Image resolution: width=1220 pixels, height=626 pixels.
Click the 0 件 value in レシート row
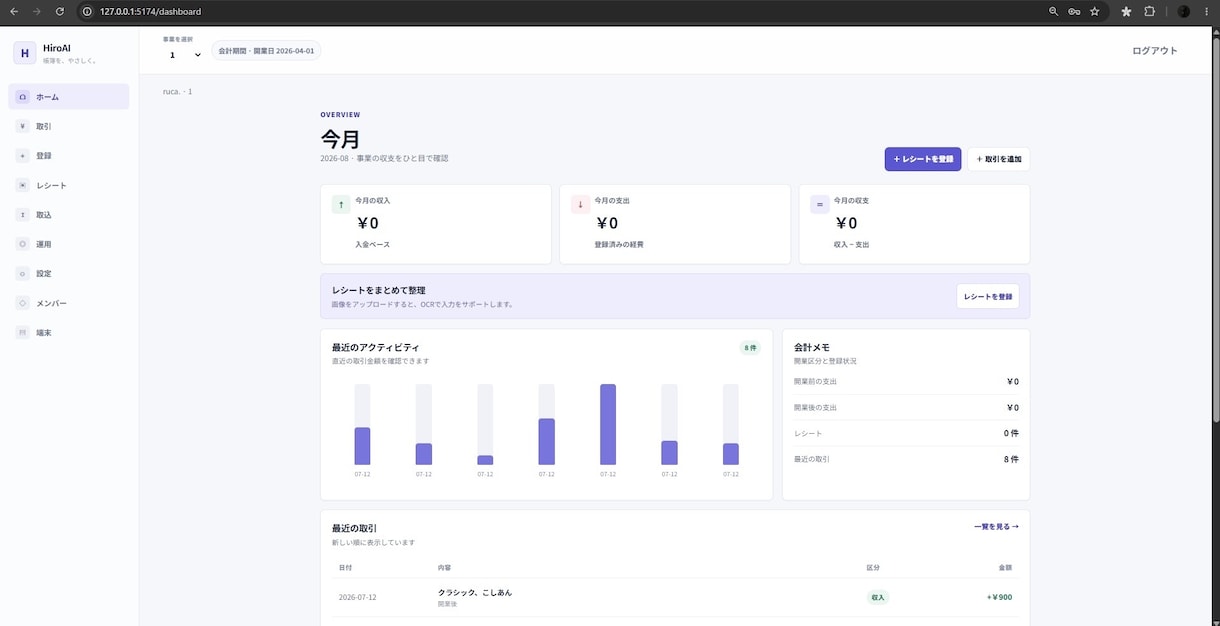point(1011,433)
